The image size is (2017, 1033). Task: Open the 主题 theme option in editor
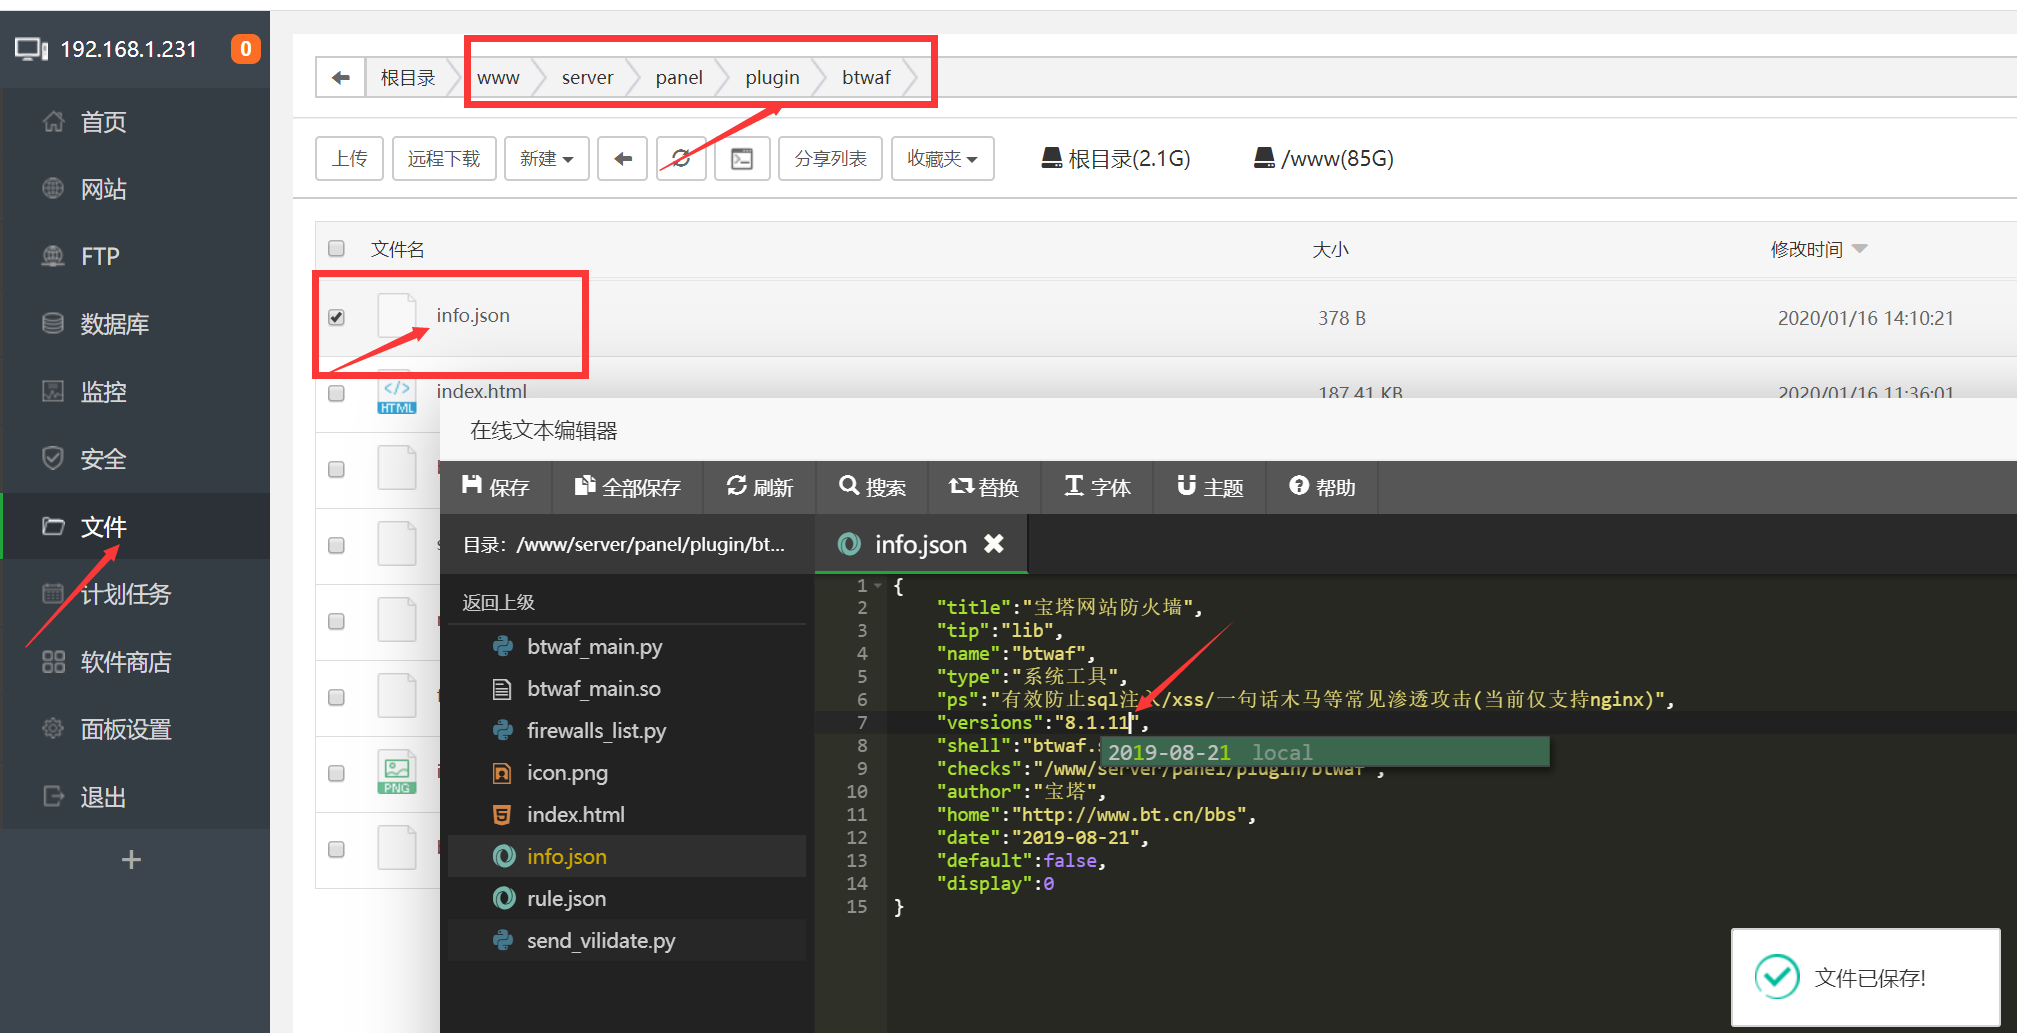pos(1210,487)
